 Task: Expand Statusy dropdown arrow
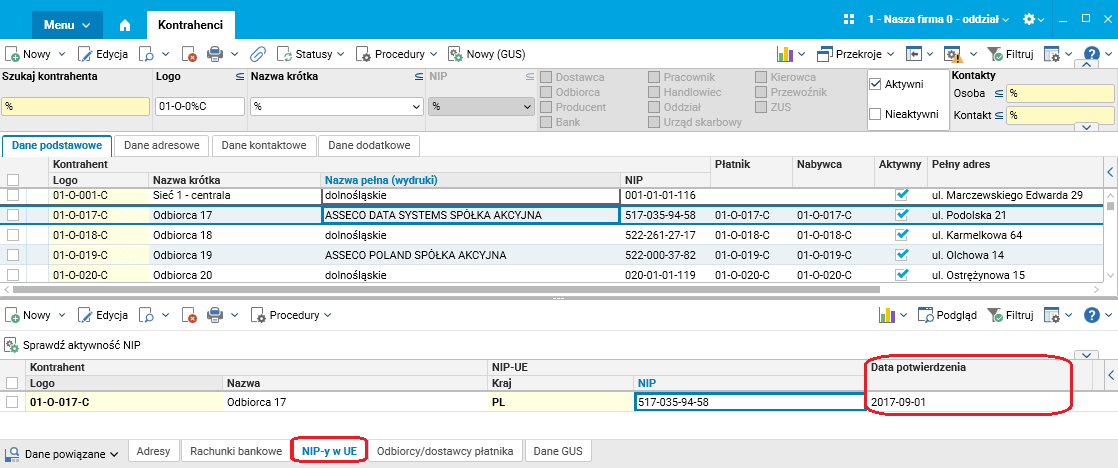(340, 54)
